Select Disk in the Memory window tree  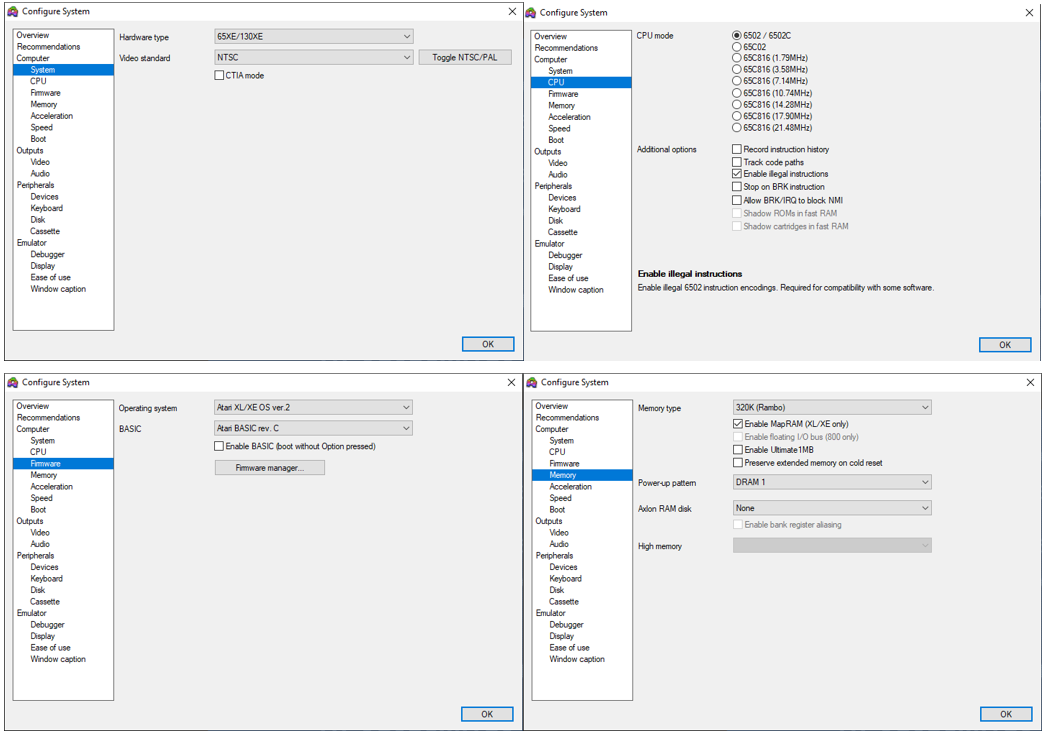coord(557,590)
